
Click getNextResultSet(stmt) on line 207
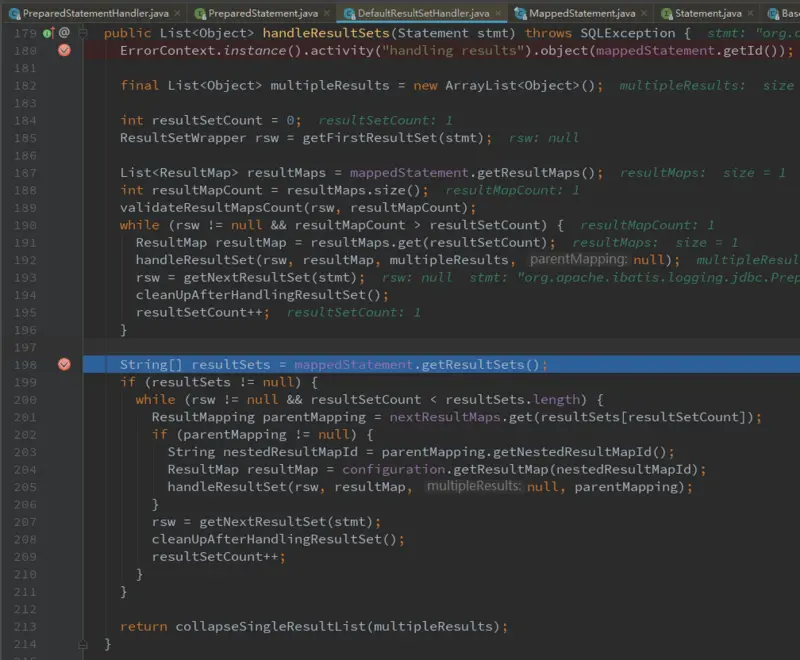pyautogui.click(x=286, y=522)
